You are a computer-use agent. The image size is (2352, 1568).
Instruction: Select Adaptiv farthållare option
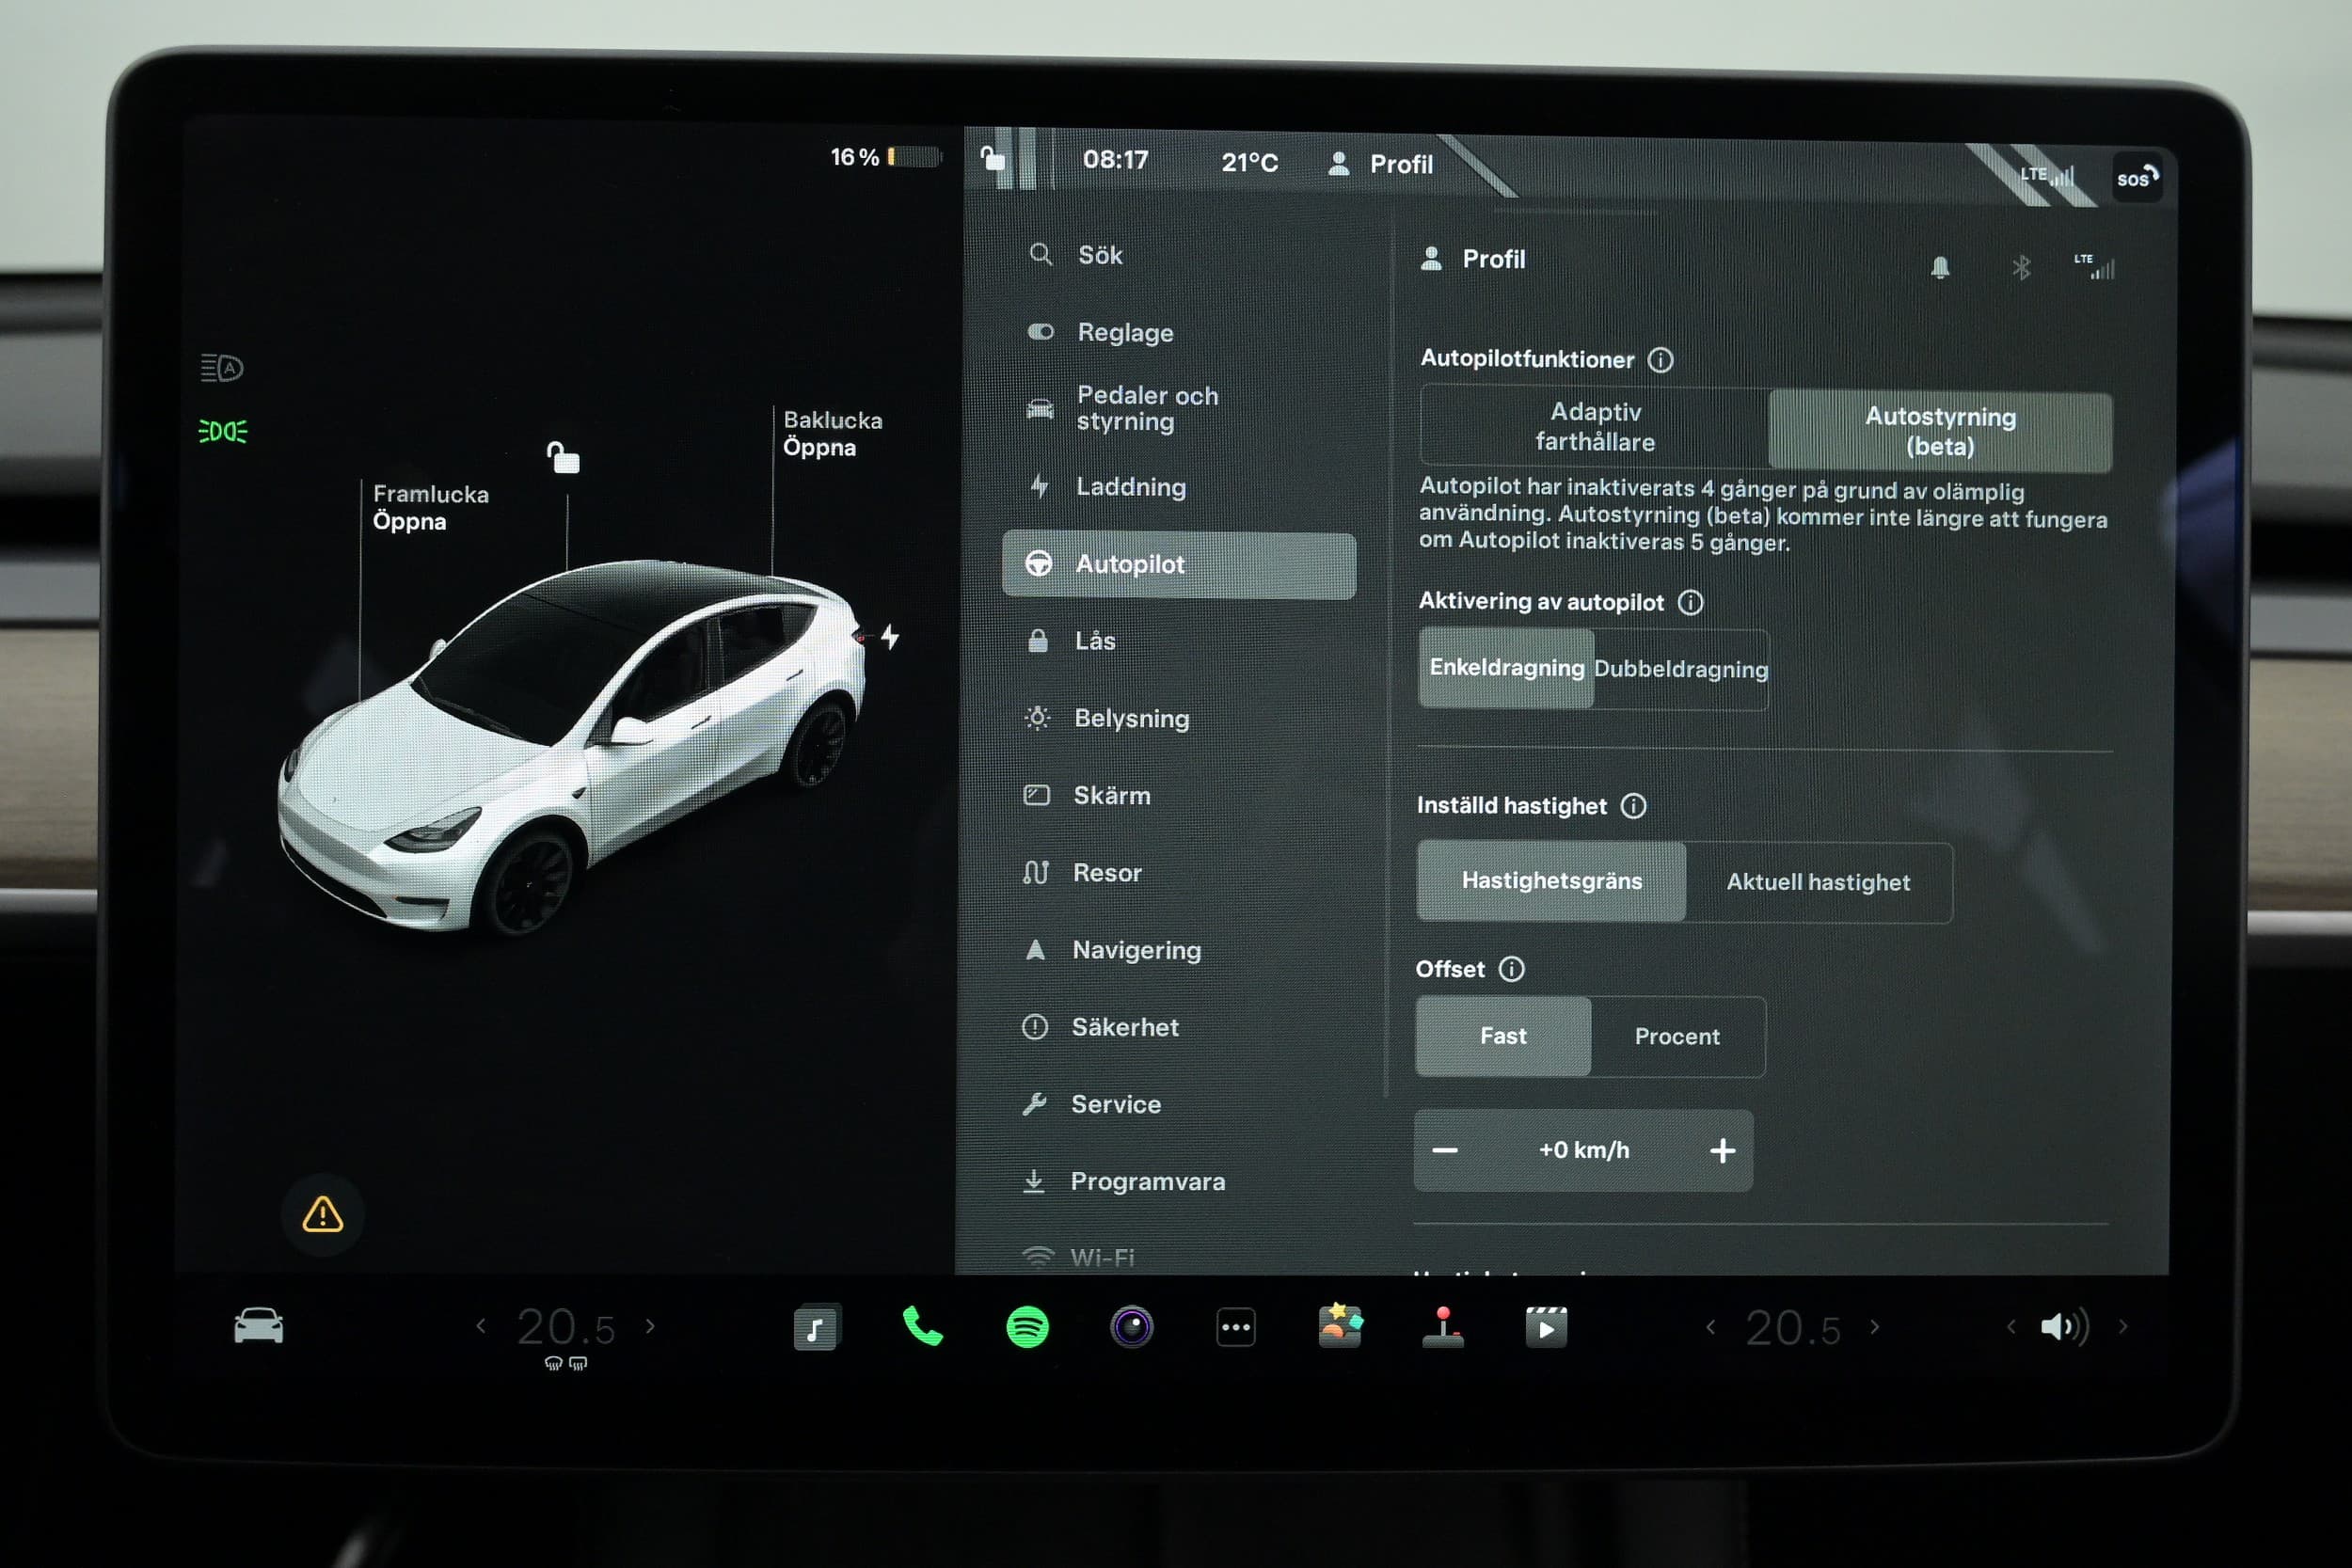pyautogui.click(x=1594, y=427)
